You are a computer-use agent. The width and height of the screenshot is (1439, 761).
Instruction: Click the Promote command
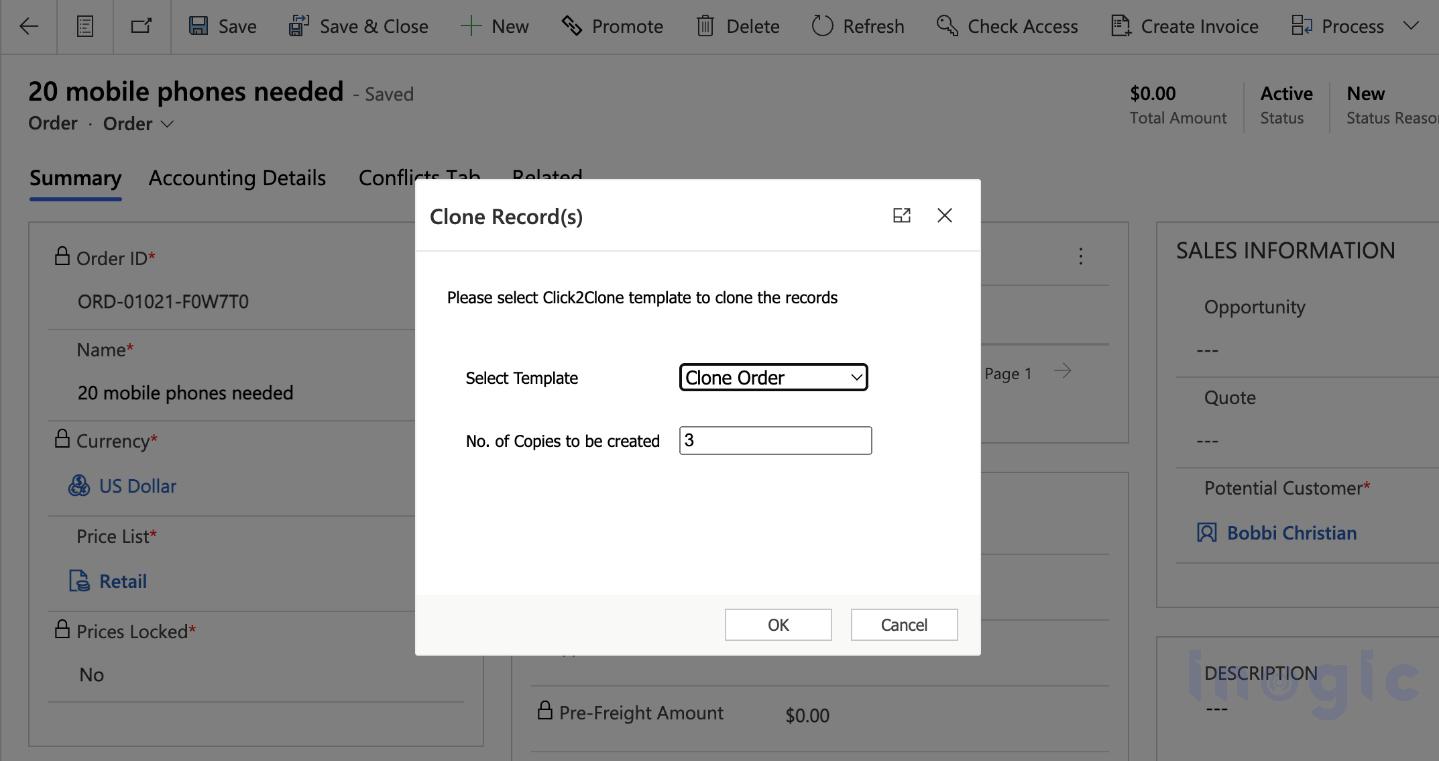[612, 26]
